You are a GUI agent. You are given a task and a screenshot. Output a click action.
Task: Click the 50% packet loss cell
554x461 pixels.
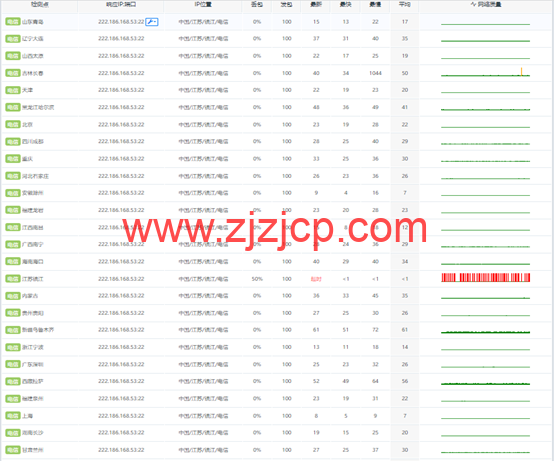[x=257, y=279]
